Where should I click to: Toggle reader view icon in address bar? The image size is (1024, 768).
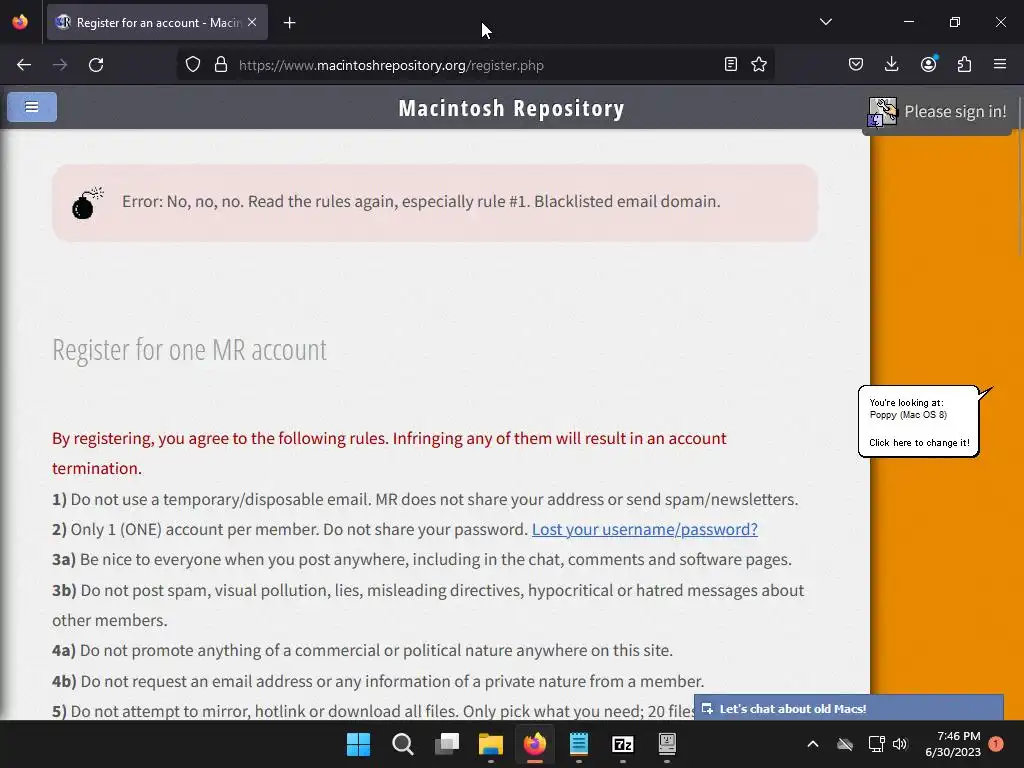coord(731,64)
